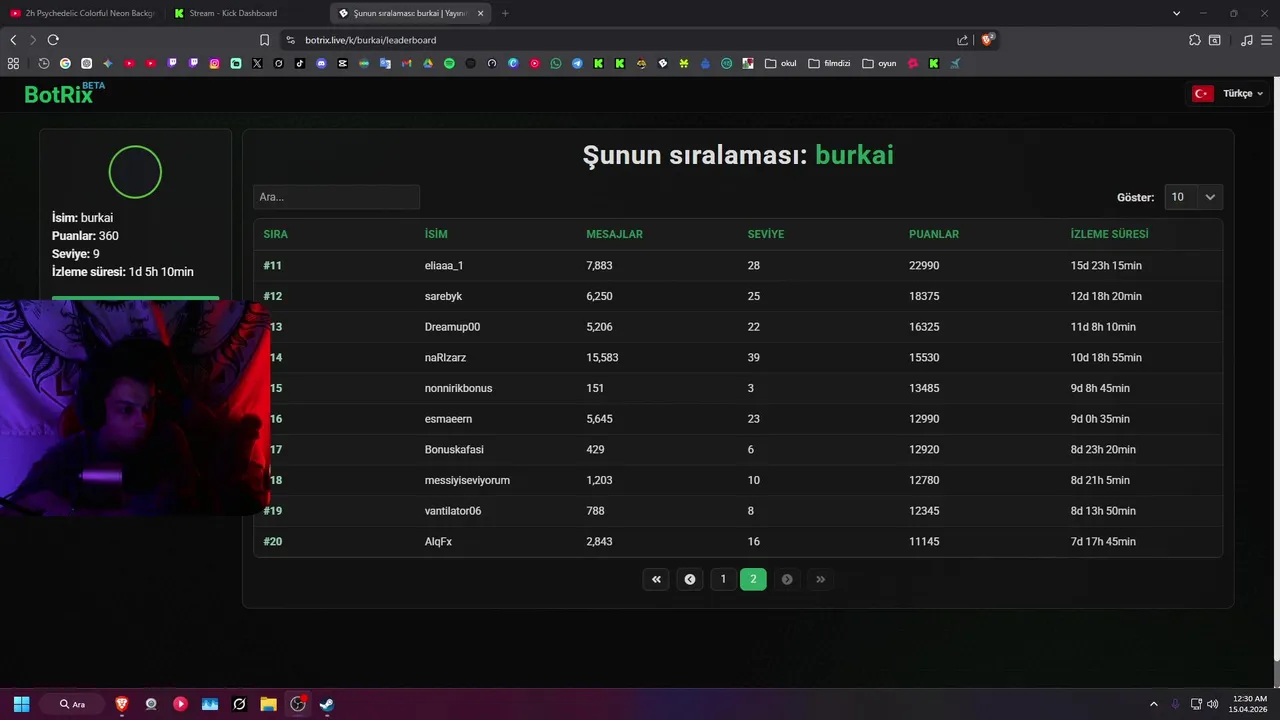Select the messiyiseviyorum username
1280x720 pixels.
(467, 480)
